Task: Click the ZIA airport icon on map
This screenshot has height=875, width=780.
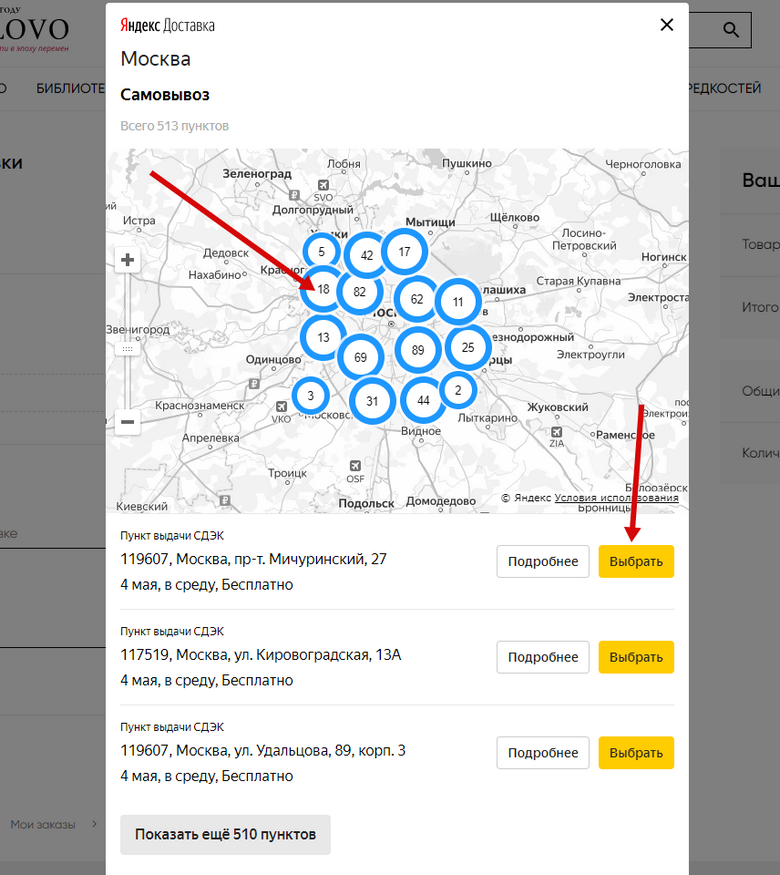Action: tap(556, 432)
